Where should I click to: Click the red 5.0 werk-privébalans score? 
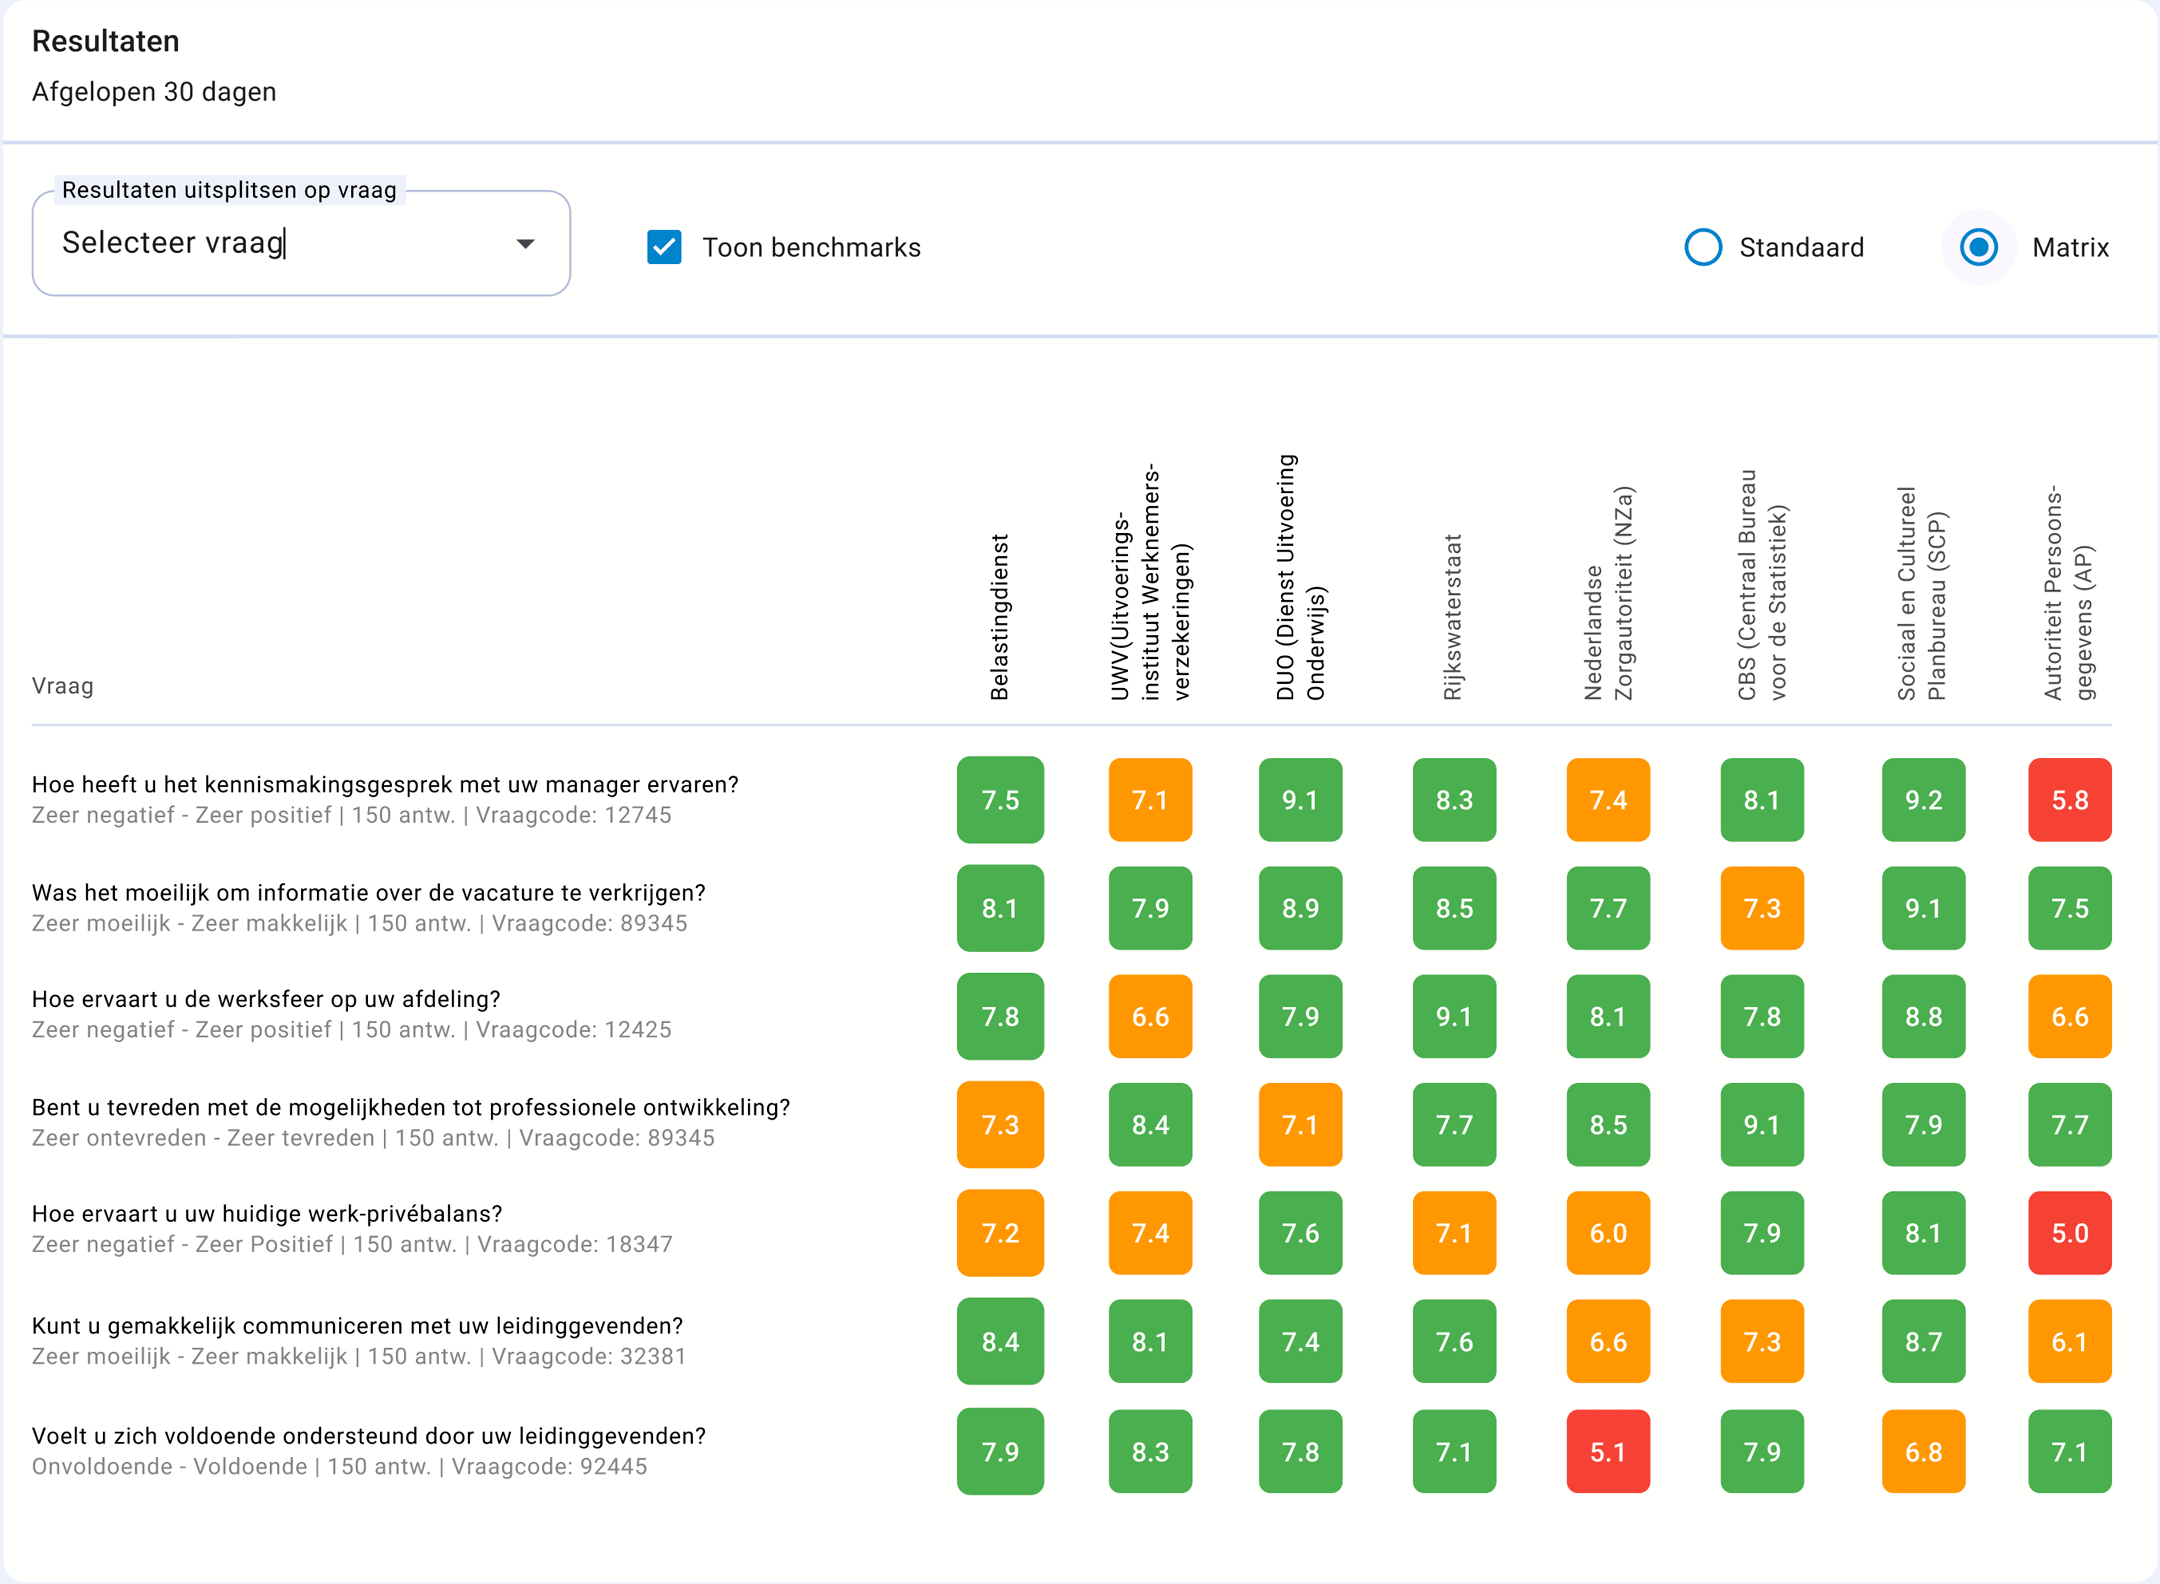tap(2069, 1233)
